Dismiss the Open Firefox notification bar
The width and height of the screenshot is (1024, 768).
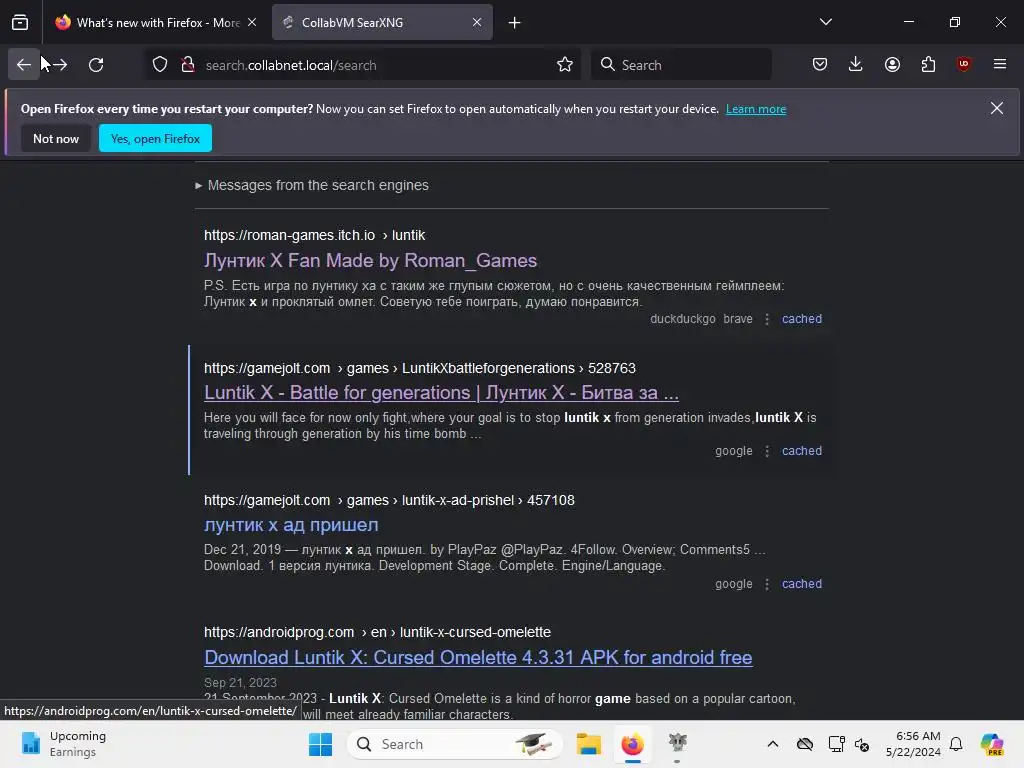(x=997, y=108)
